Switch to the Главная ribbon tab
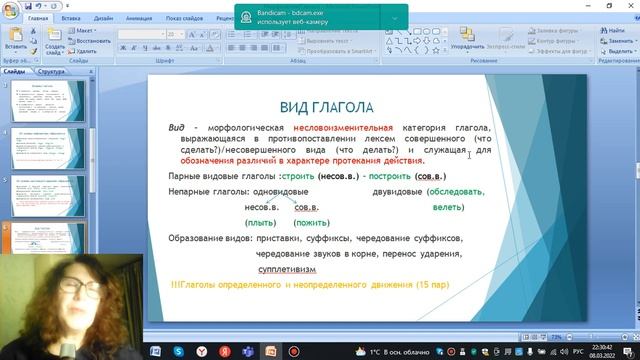Image resolution: width=640 pixels, height=360 pixels. (38, 18)
